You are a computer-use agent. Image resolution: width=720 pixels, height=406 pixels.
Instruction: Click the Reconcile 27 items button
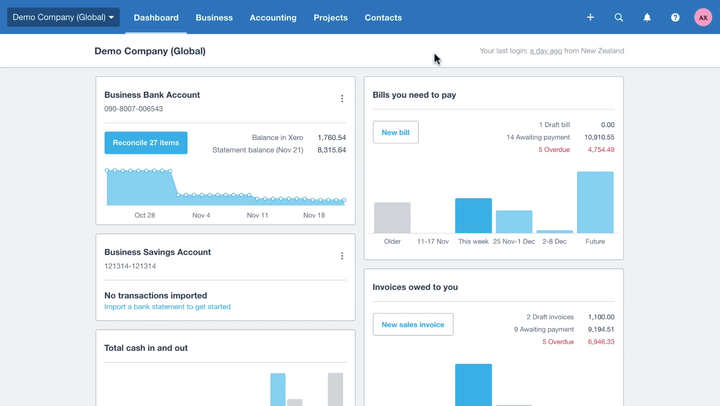tap(146, 143)
